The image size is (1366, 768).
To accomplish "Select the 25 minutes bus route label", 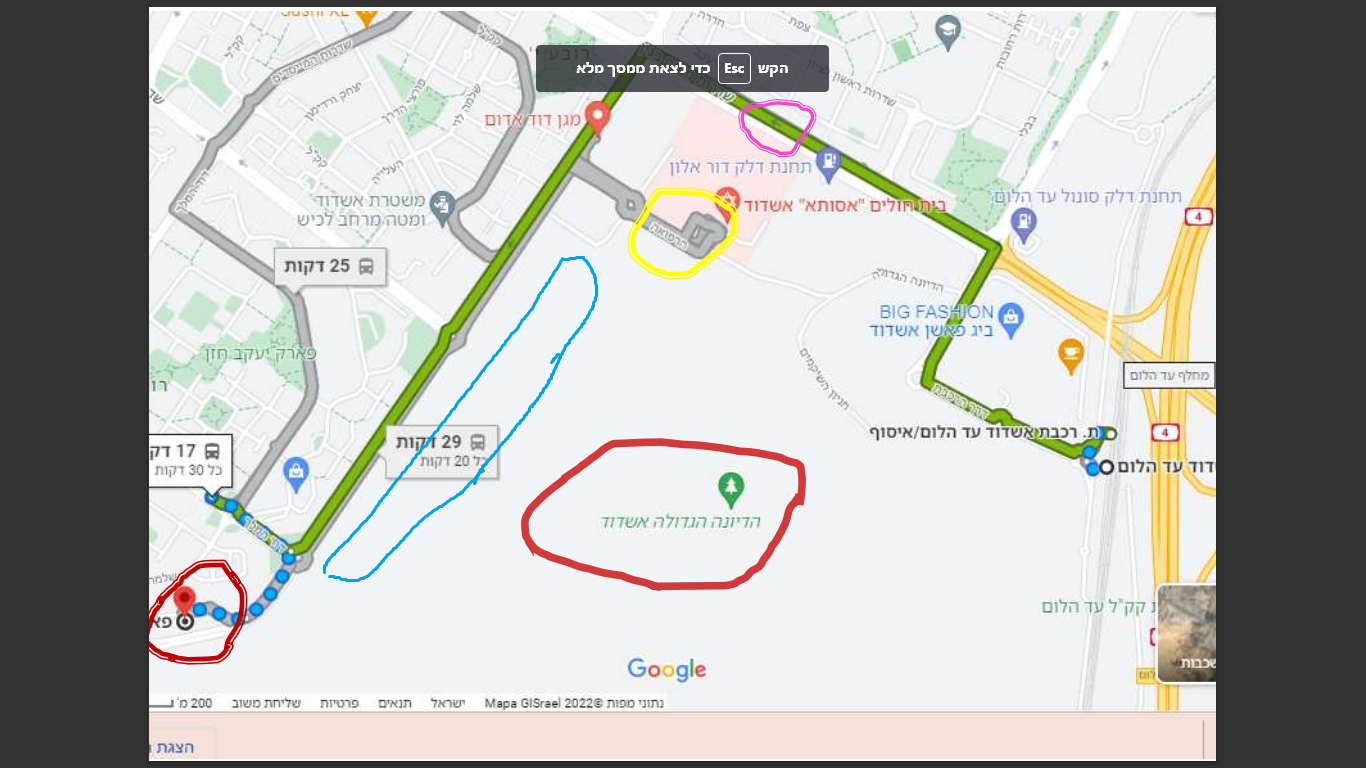I will pyautogui.click(x=330, y=267).
